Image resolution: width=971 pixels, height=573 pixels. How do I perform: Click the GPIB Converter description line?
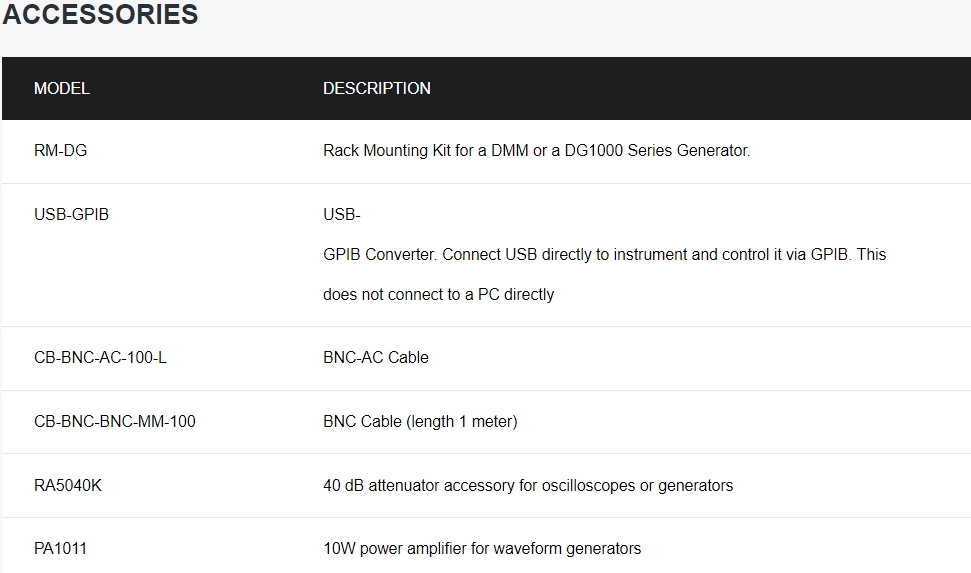click(x=604, y=255)
